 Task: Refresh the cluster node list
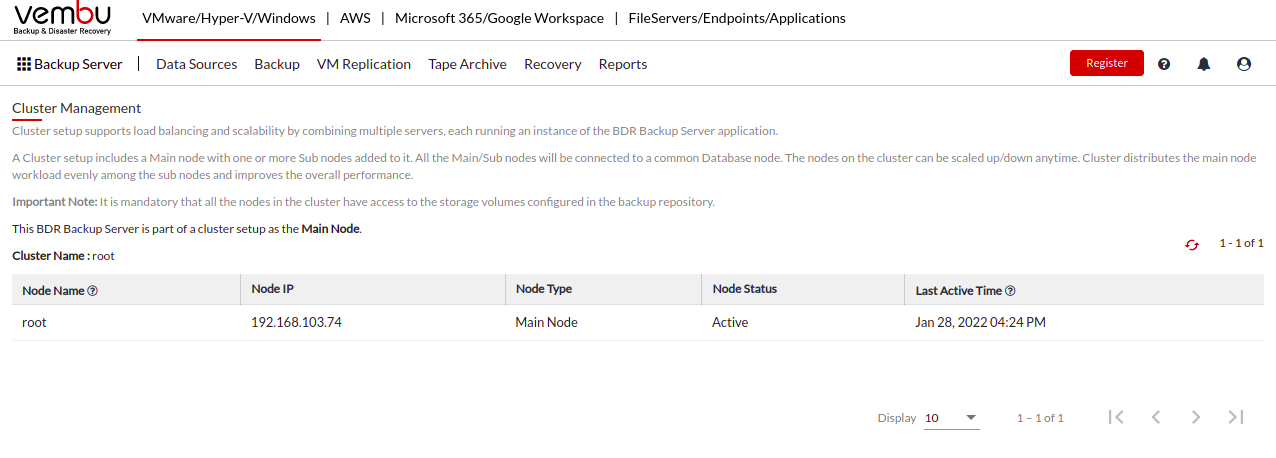(x=1191, y=244)
